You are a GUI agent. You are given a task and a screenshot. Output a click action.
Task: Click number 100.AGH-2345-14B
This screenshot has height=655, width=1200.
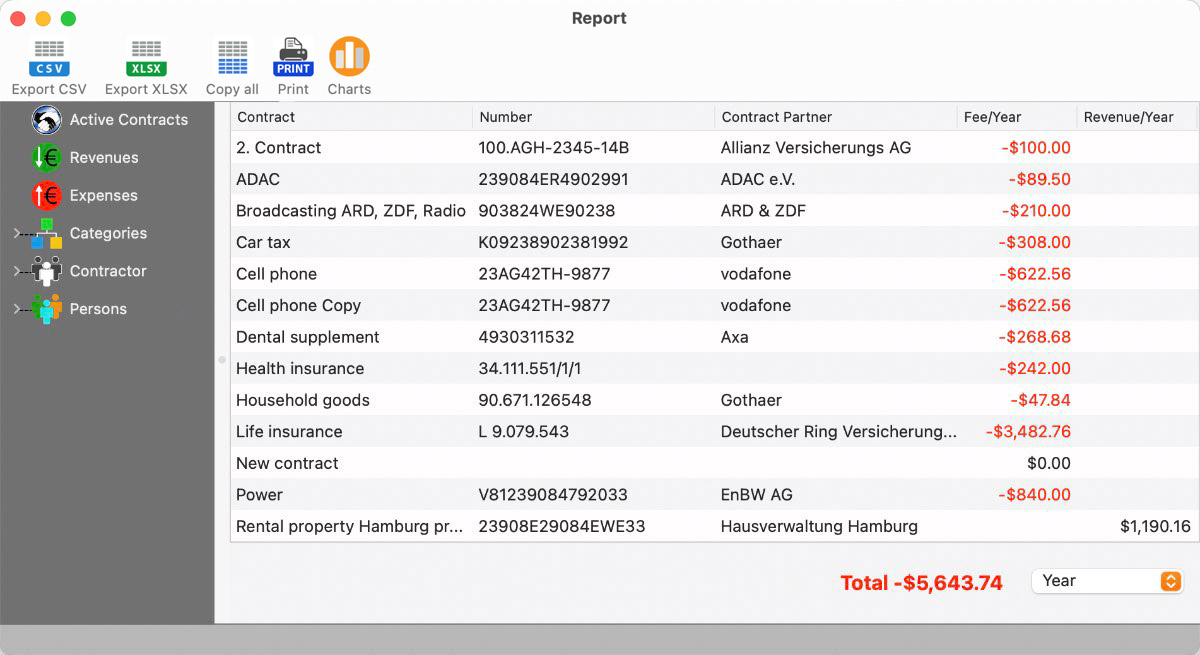[554, 148]
